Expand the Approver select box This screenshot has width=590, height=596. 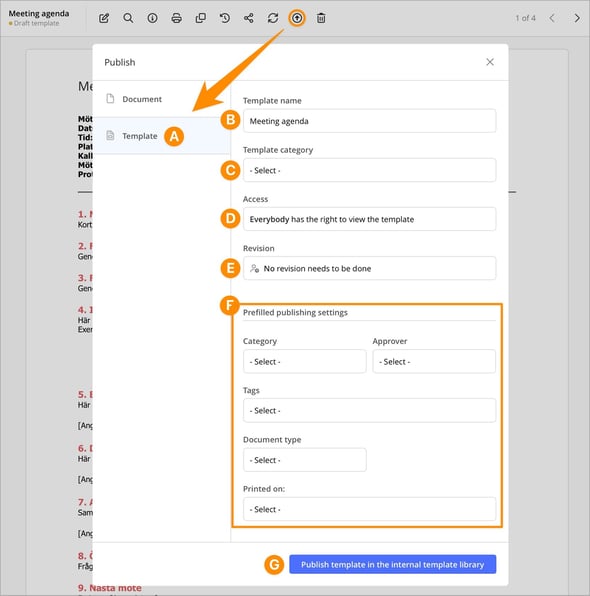pyautogui.click(x=434, y=361)
